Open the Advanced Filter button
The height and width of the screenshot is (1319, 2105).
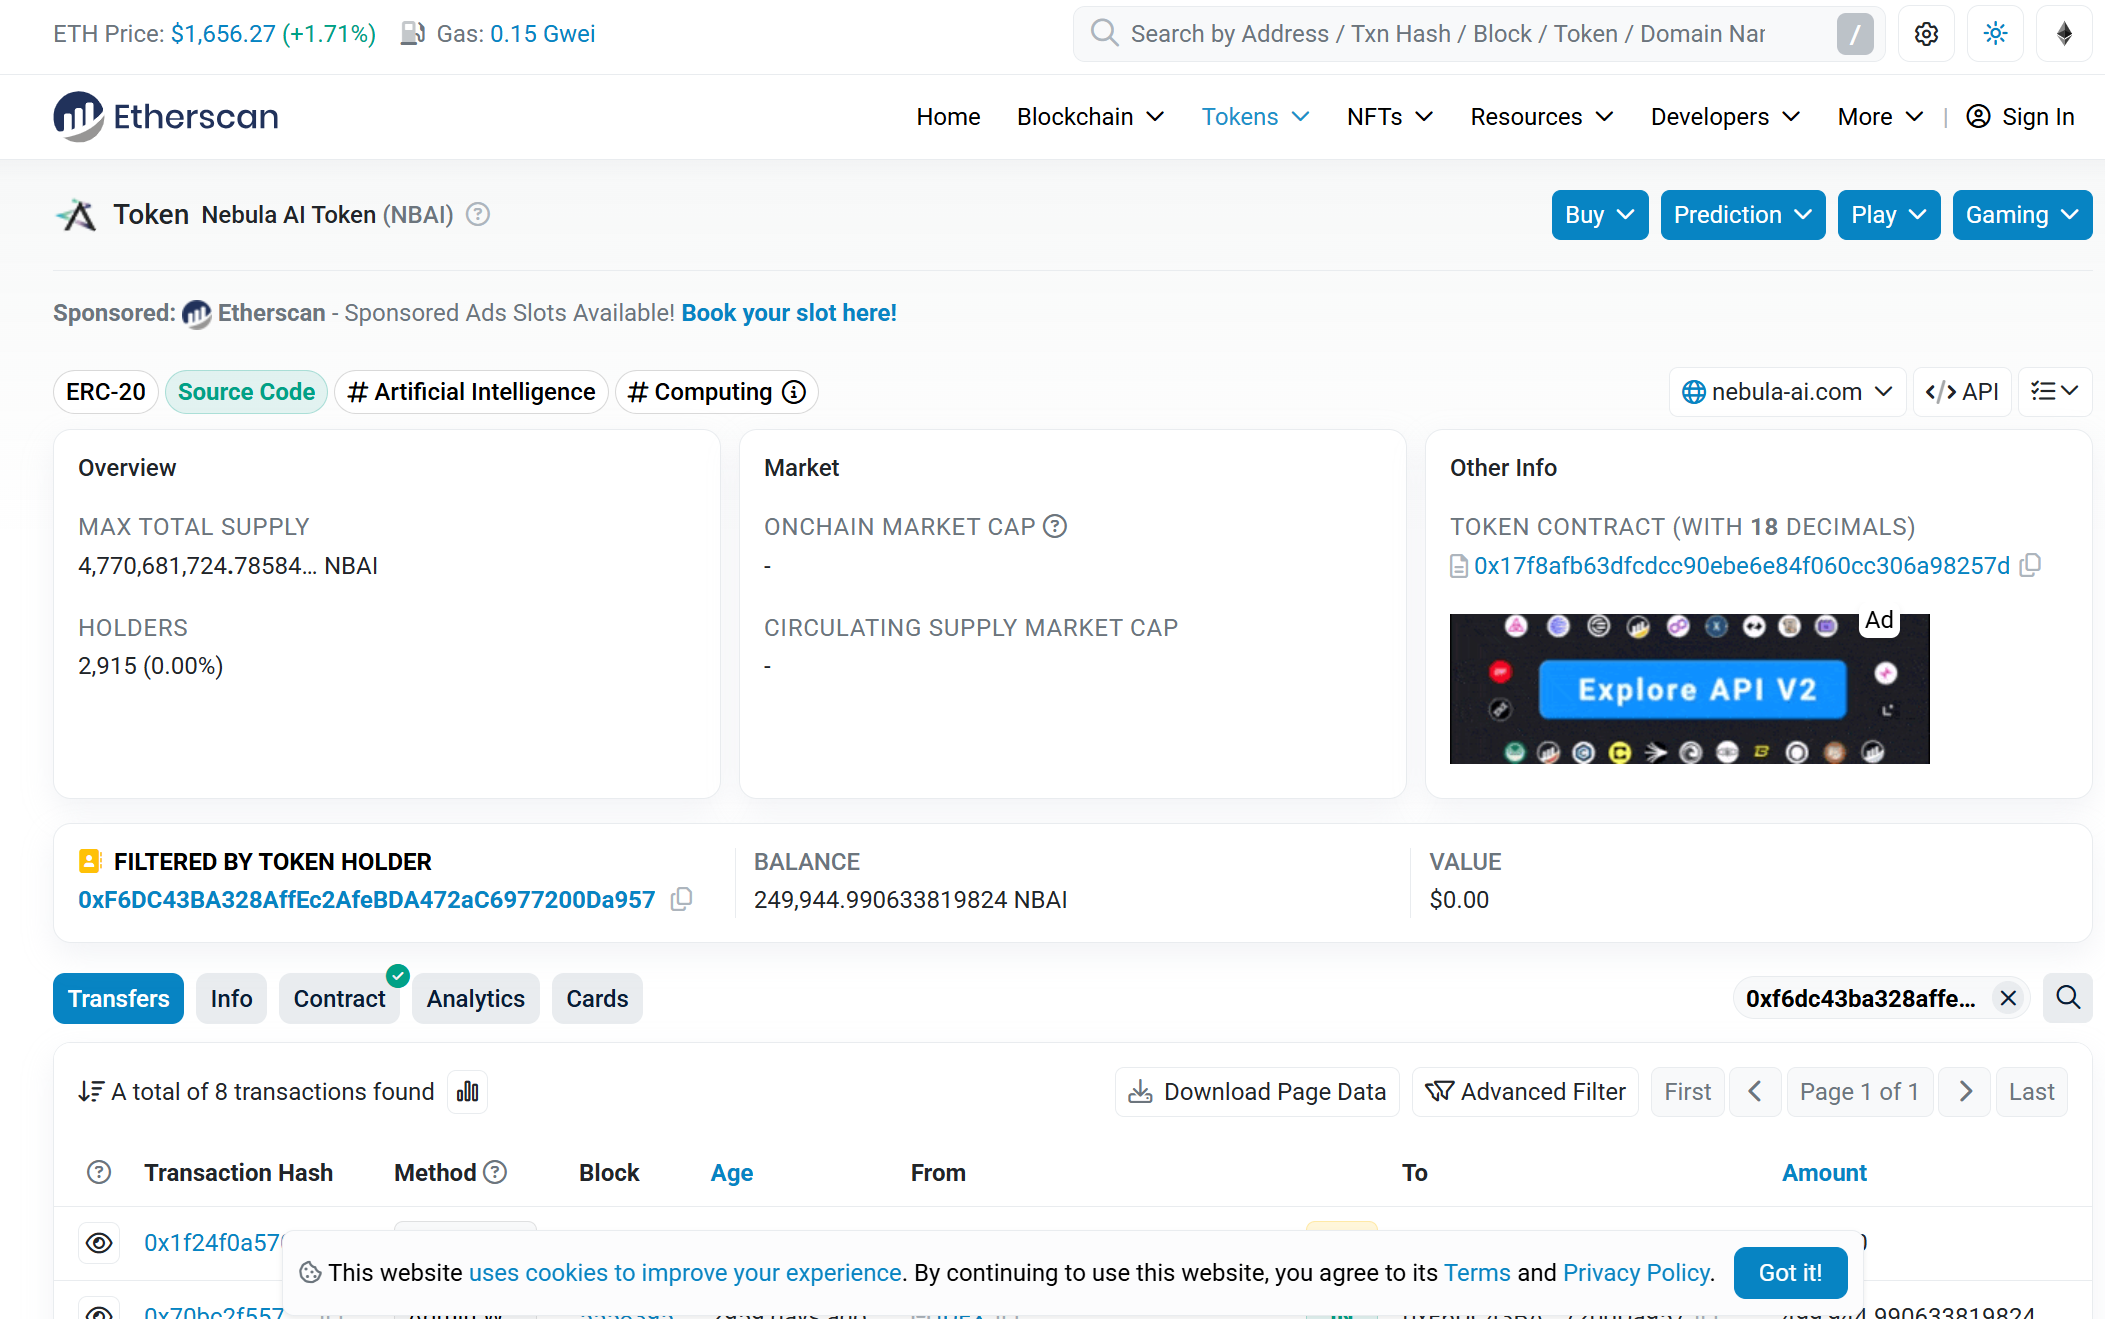(x=1525, y=1092)
